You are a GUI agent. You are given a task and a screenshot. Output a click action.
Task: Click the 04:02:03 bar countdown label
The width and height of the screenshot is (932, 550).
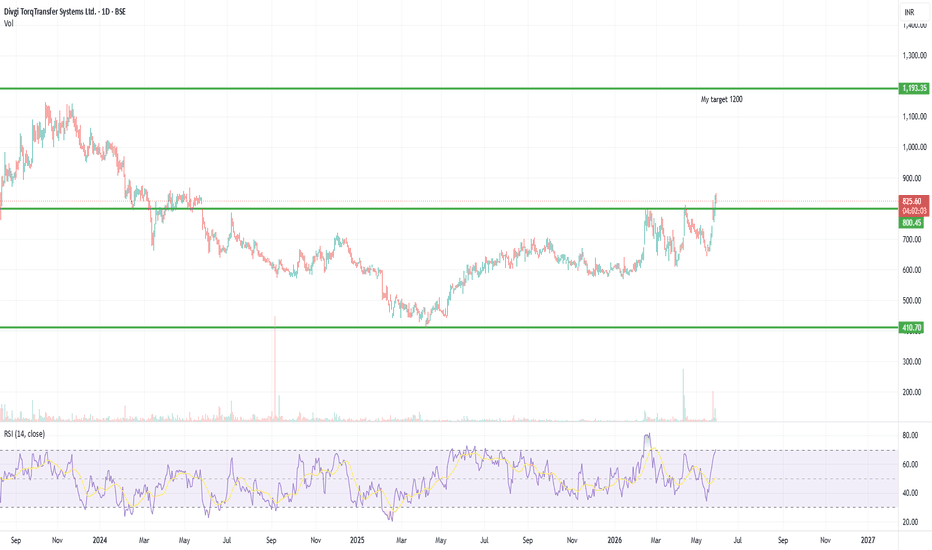(914, 210)
